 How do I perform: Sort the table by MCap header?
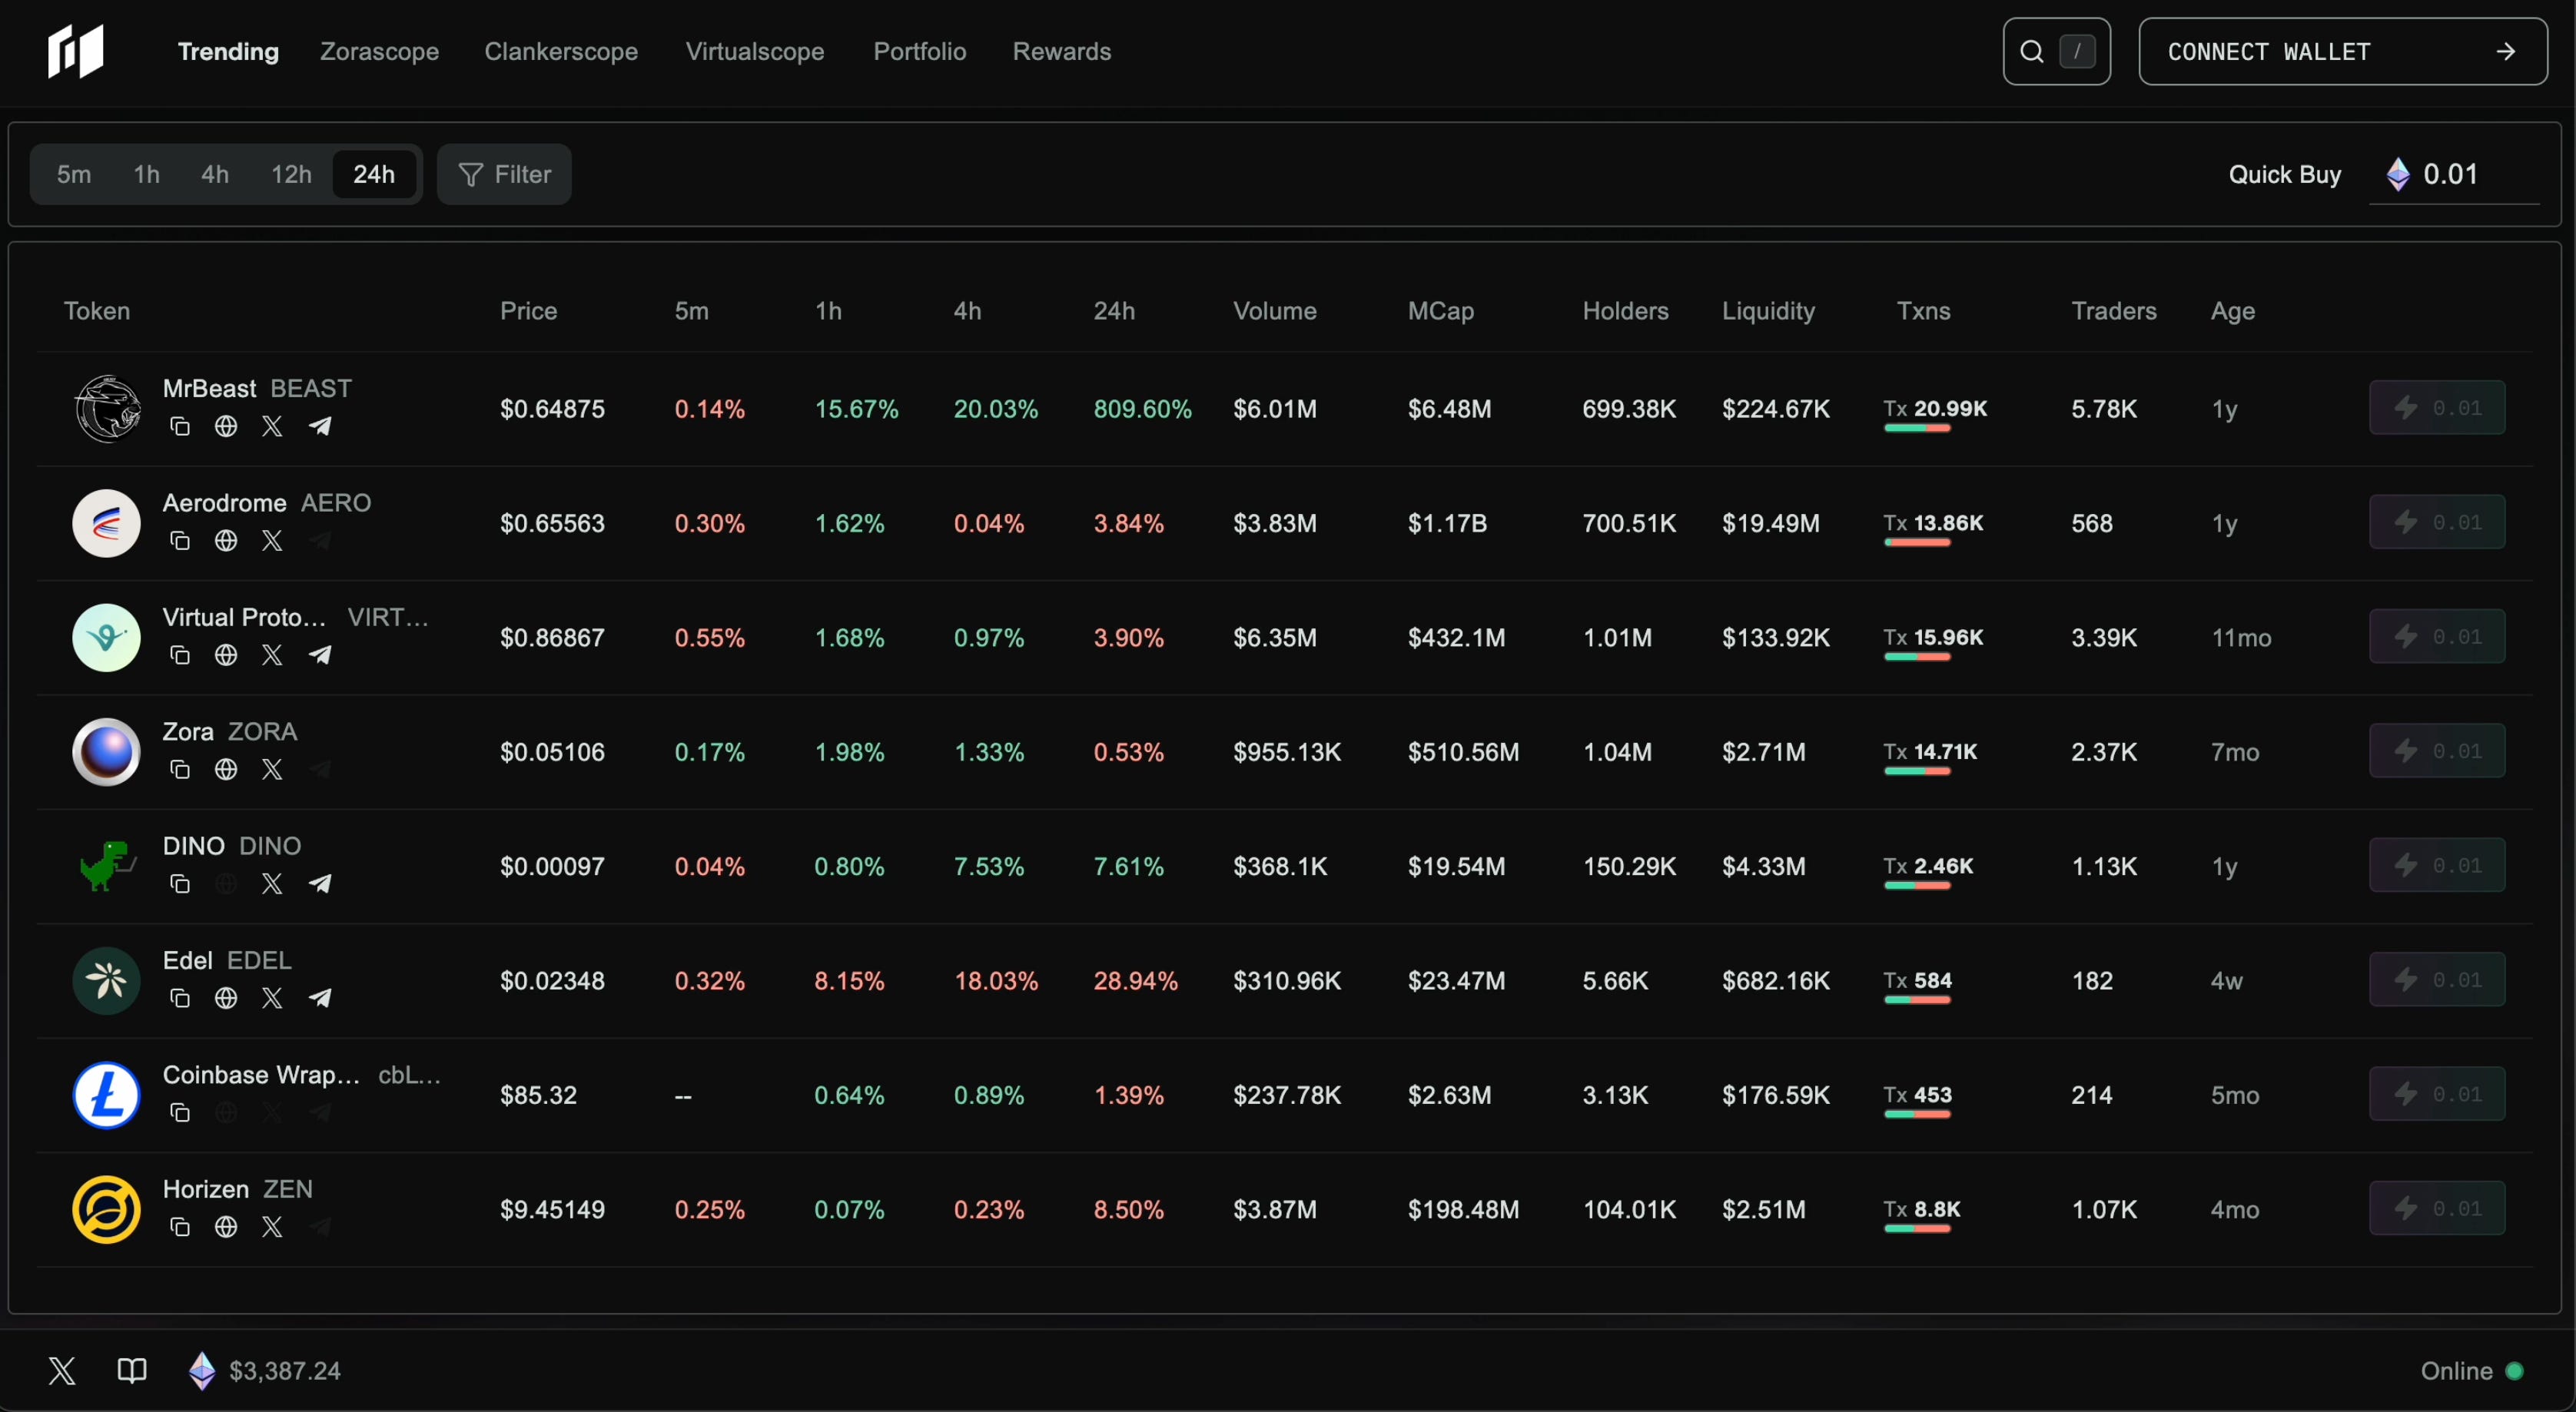pos(1440,311)
